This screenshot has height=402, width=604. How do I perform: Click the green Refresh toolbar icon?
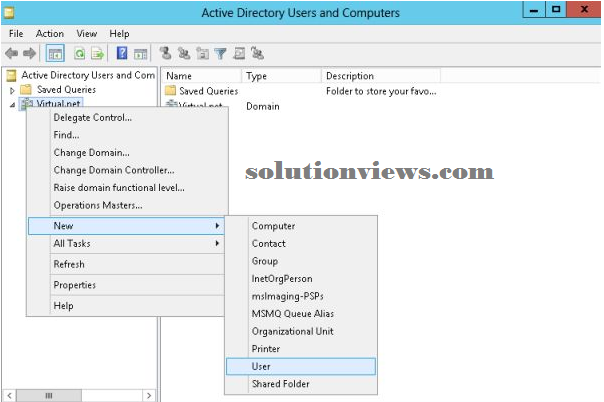80,54
